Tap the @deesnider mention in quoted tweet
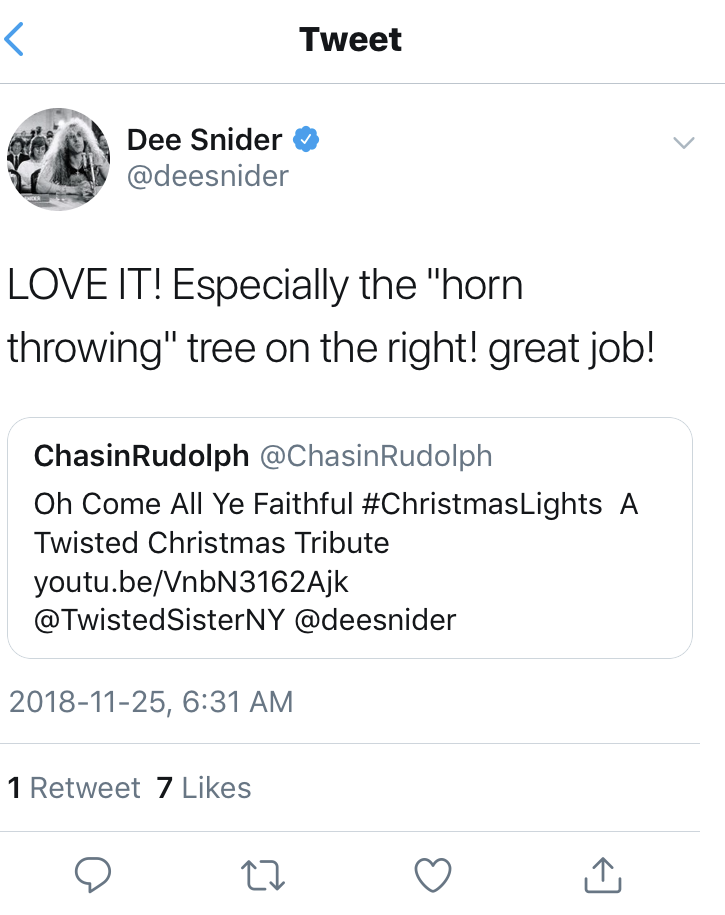Image resolution: width=725 pixels, height=915 pixels. [376, 620]
